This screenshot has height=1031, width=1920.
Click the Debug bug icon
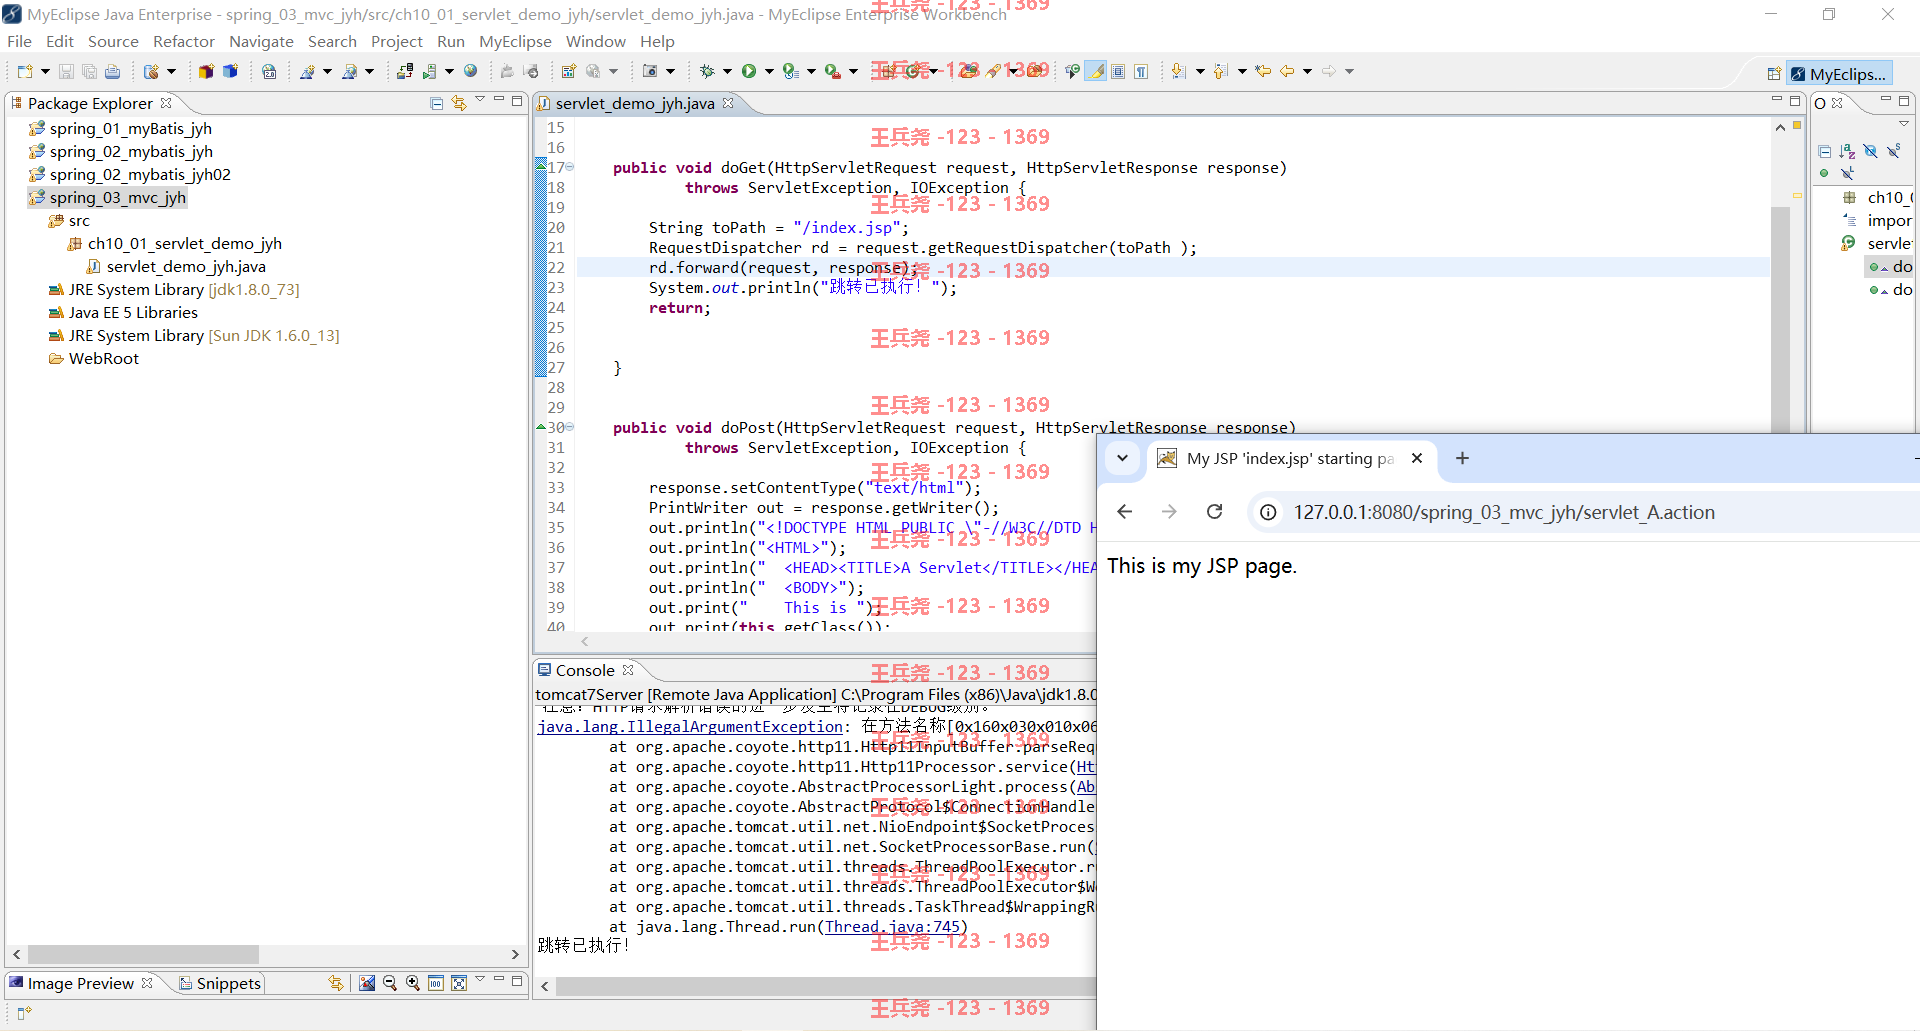tap(707, 71)
